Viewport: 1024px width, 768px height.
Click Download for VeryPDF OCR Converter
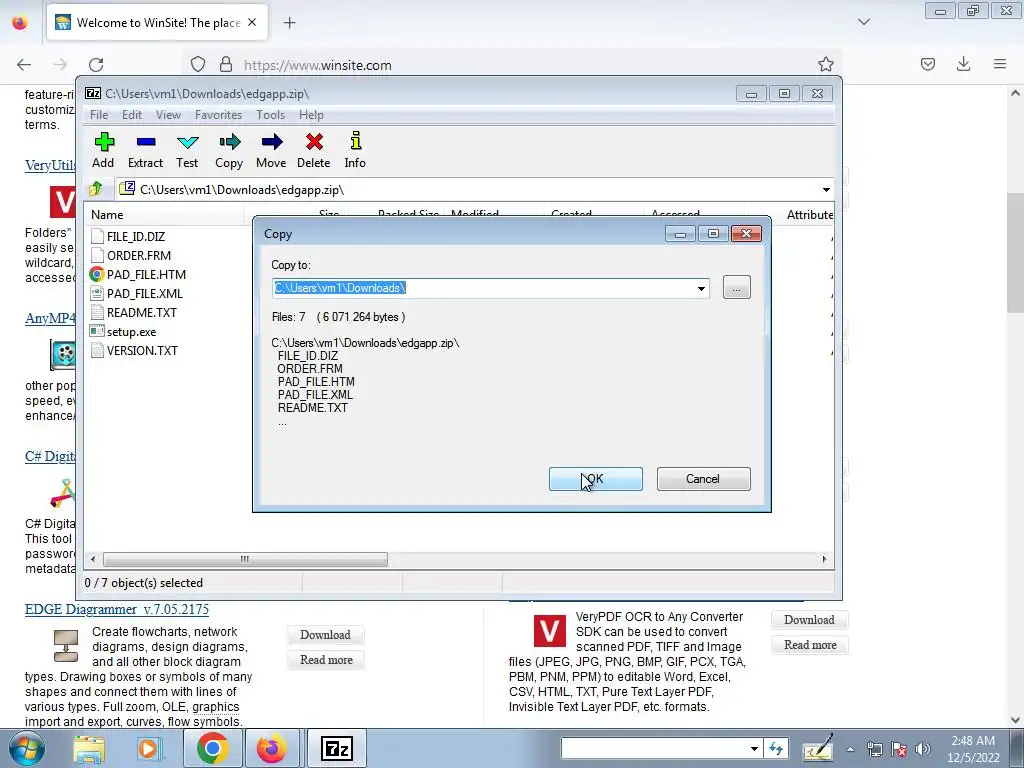[809, 620]
